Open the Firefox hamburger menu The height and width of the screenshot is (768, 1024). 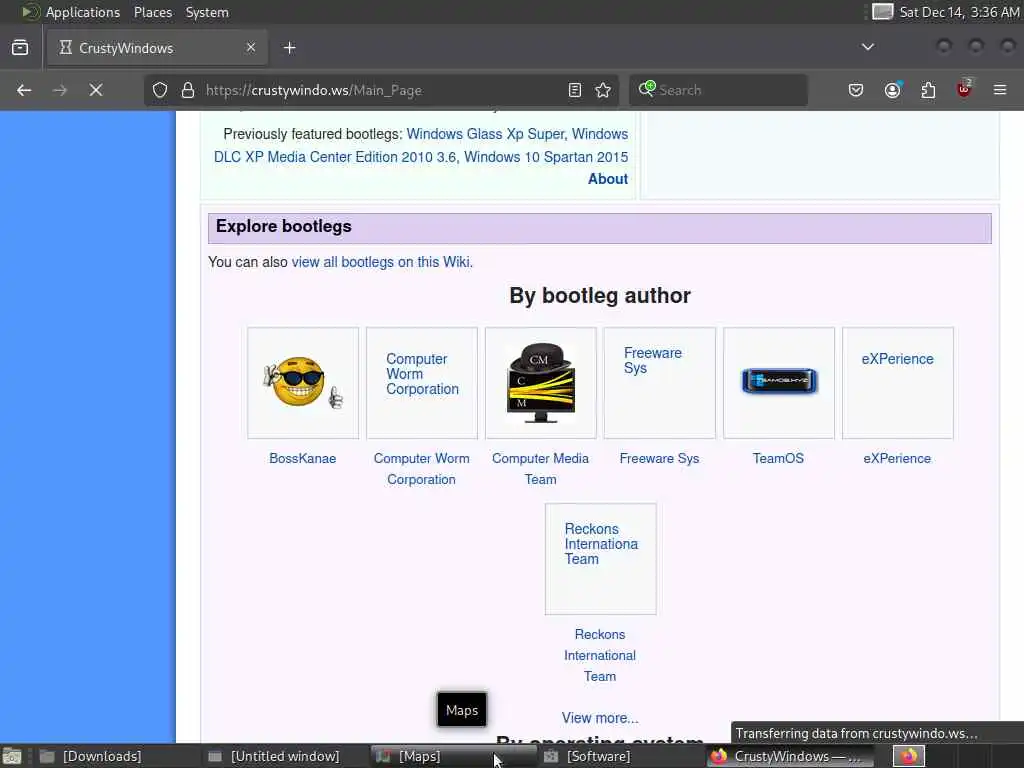click(x=1000, y=90)
